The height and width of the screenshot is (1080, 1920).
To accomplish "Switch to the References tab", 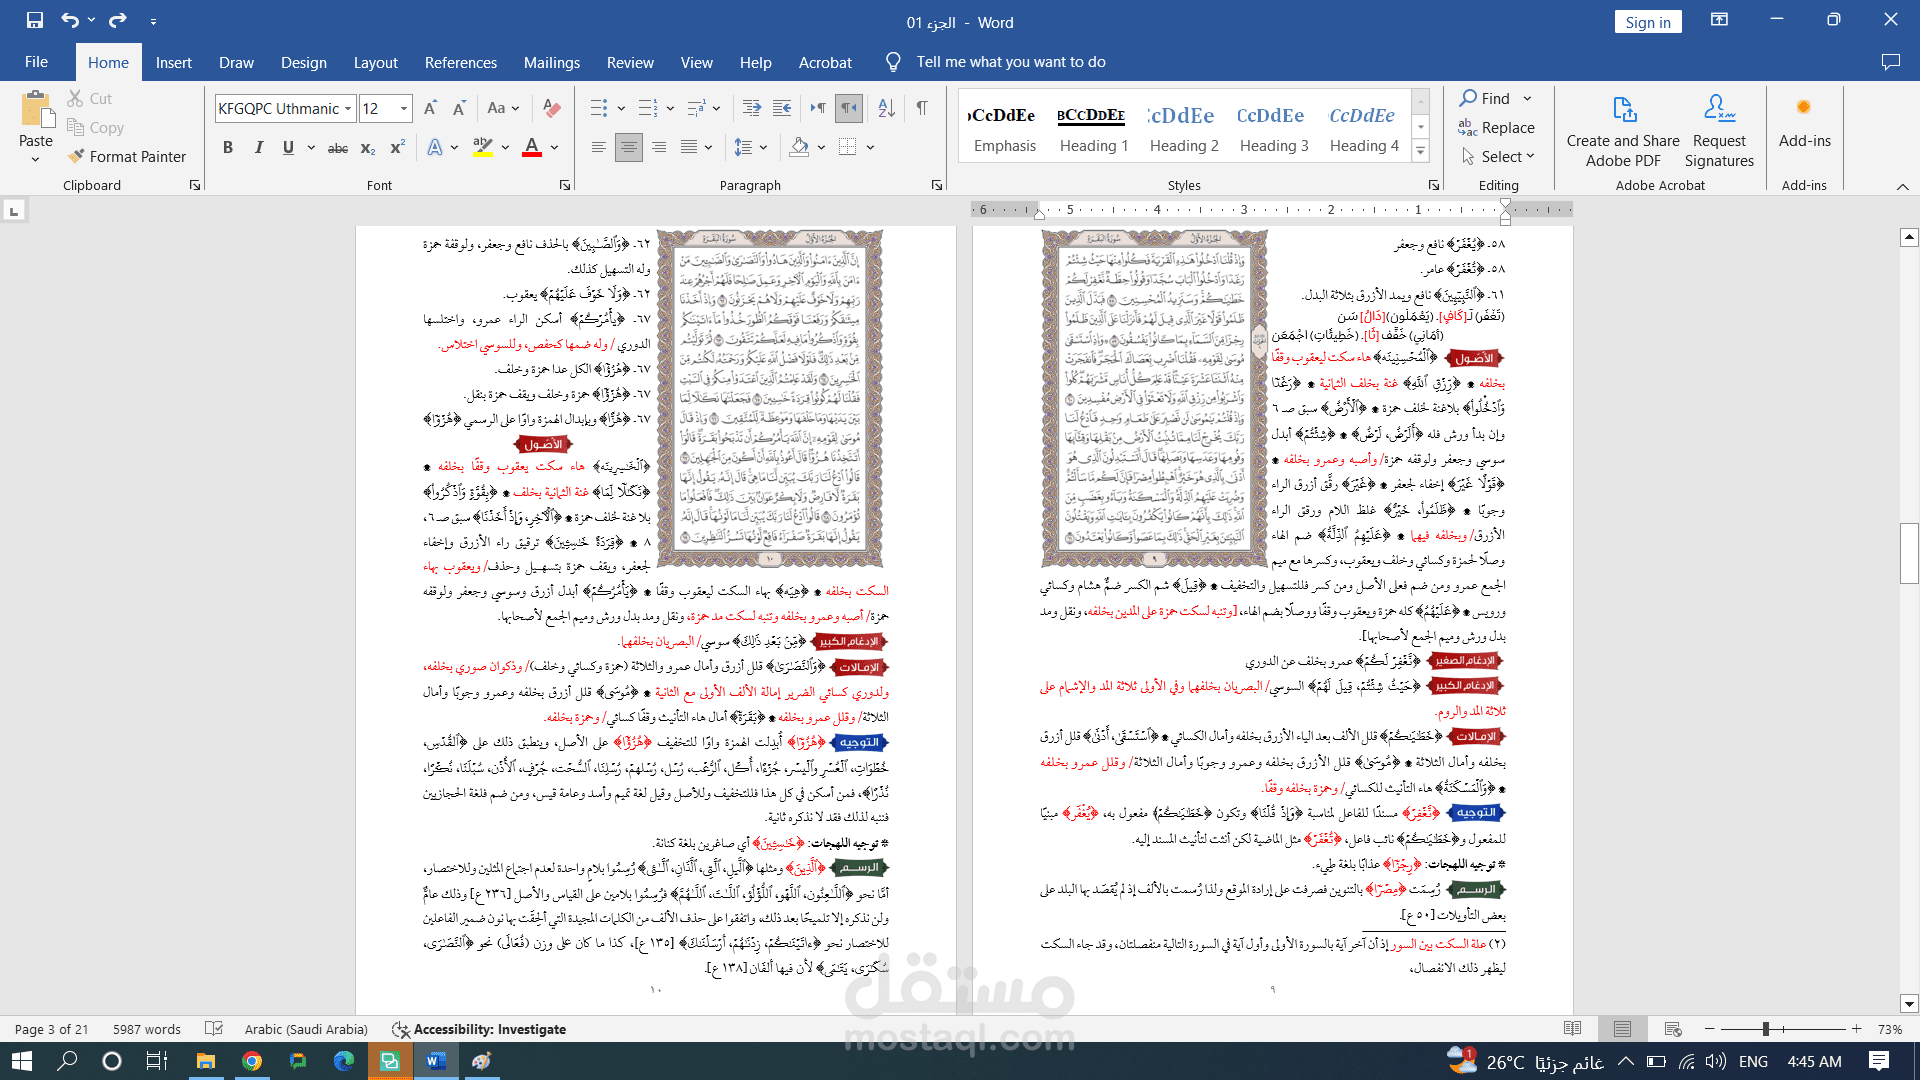I will 460,62.
